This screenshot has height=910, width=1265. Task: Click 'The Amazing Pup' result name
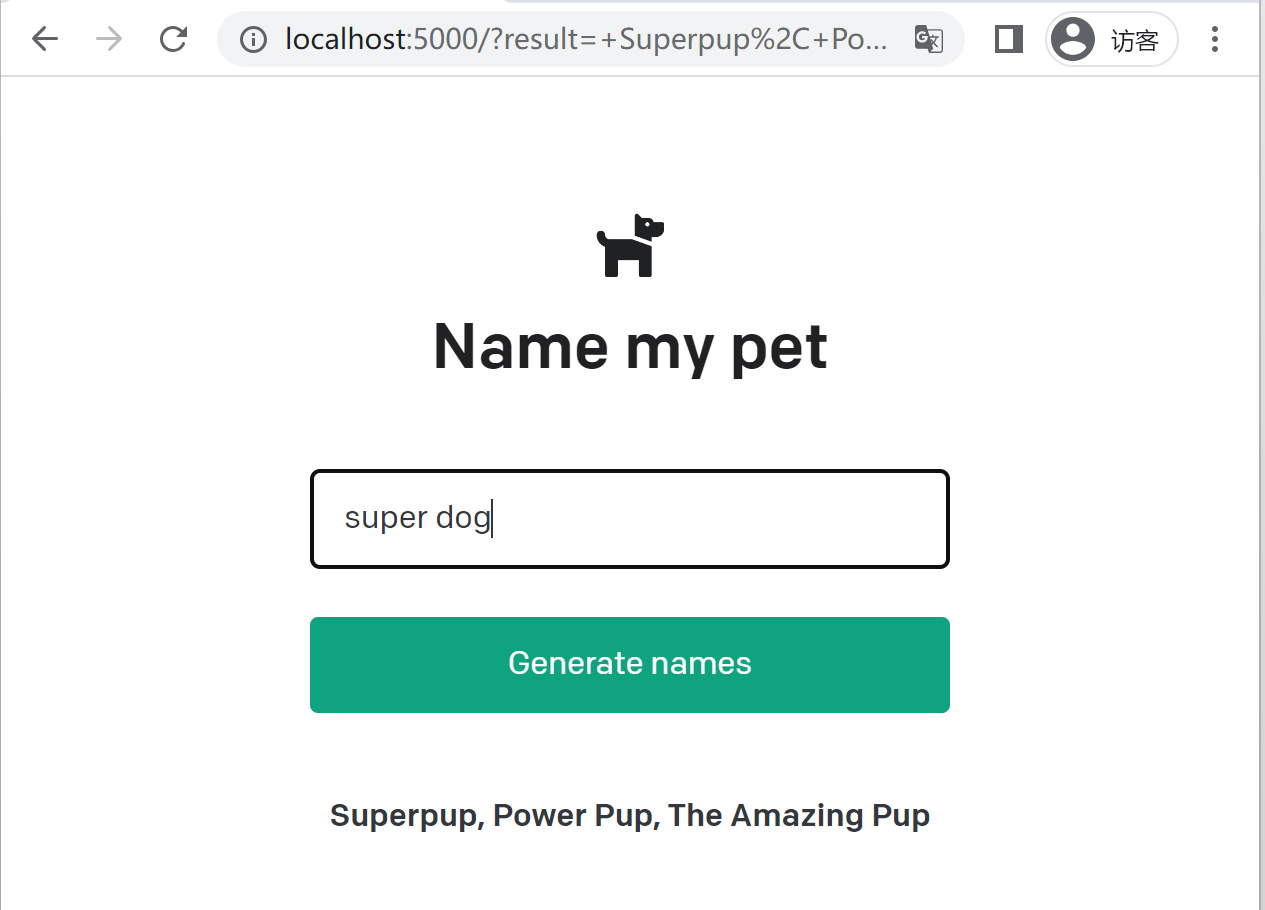click(799, 815)
